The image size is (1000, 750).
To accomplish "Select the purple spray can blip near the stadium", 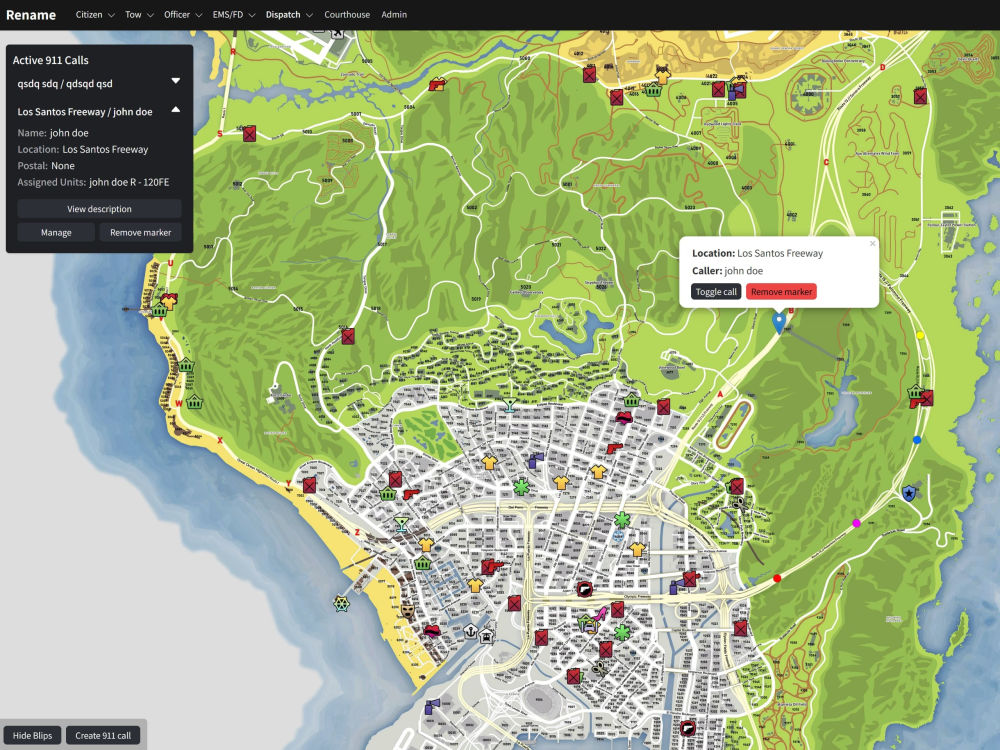I will click(x=432, y=706).
